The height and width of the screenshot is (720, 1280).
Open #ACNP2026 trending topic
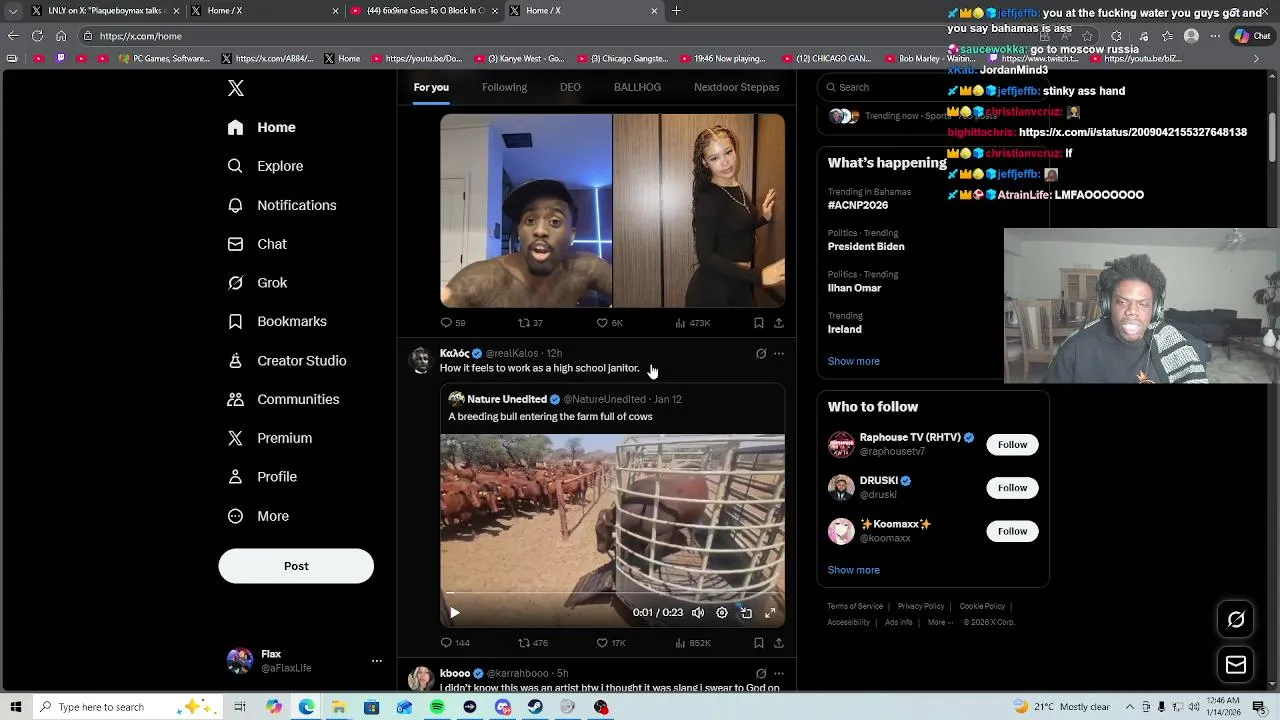pos(857,205)
